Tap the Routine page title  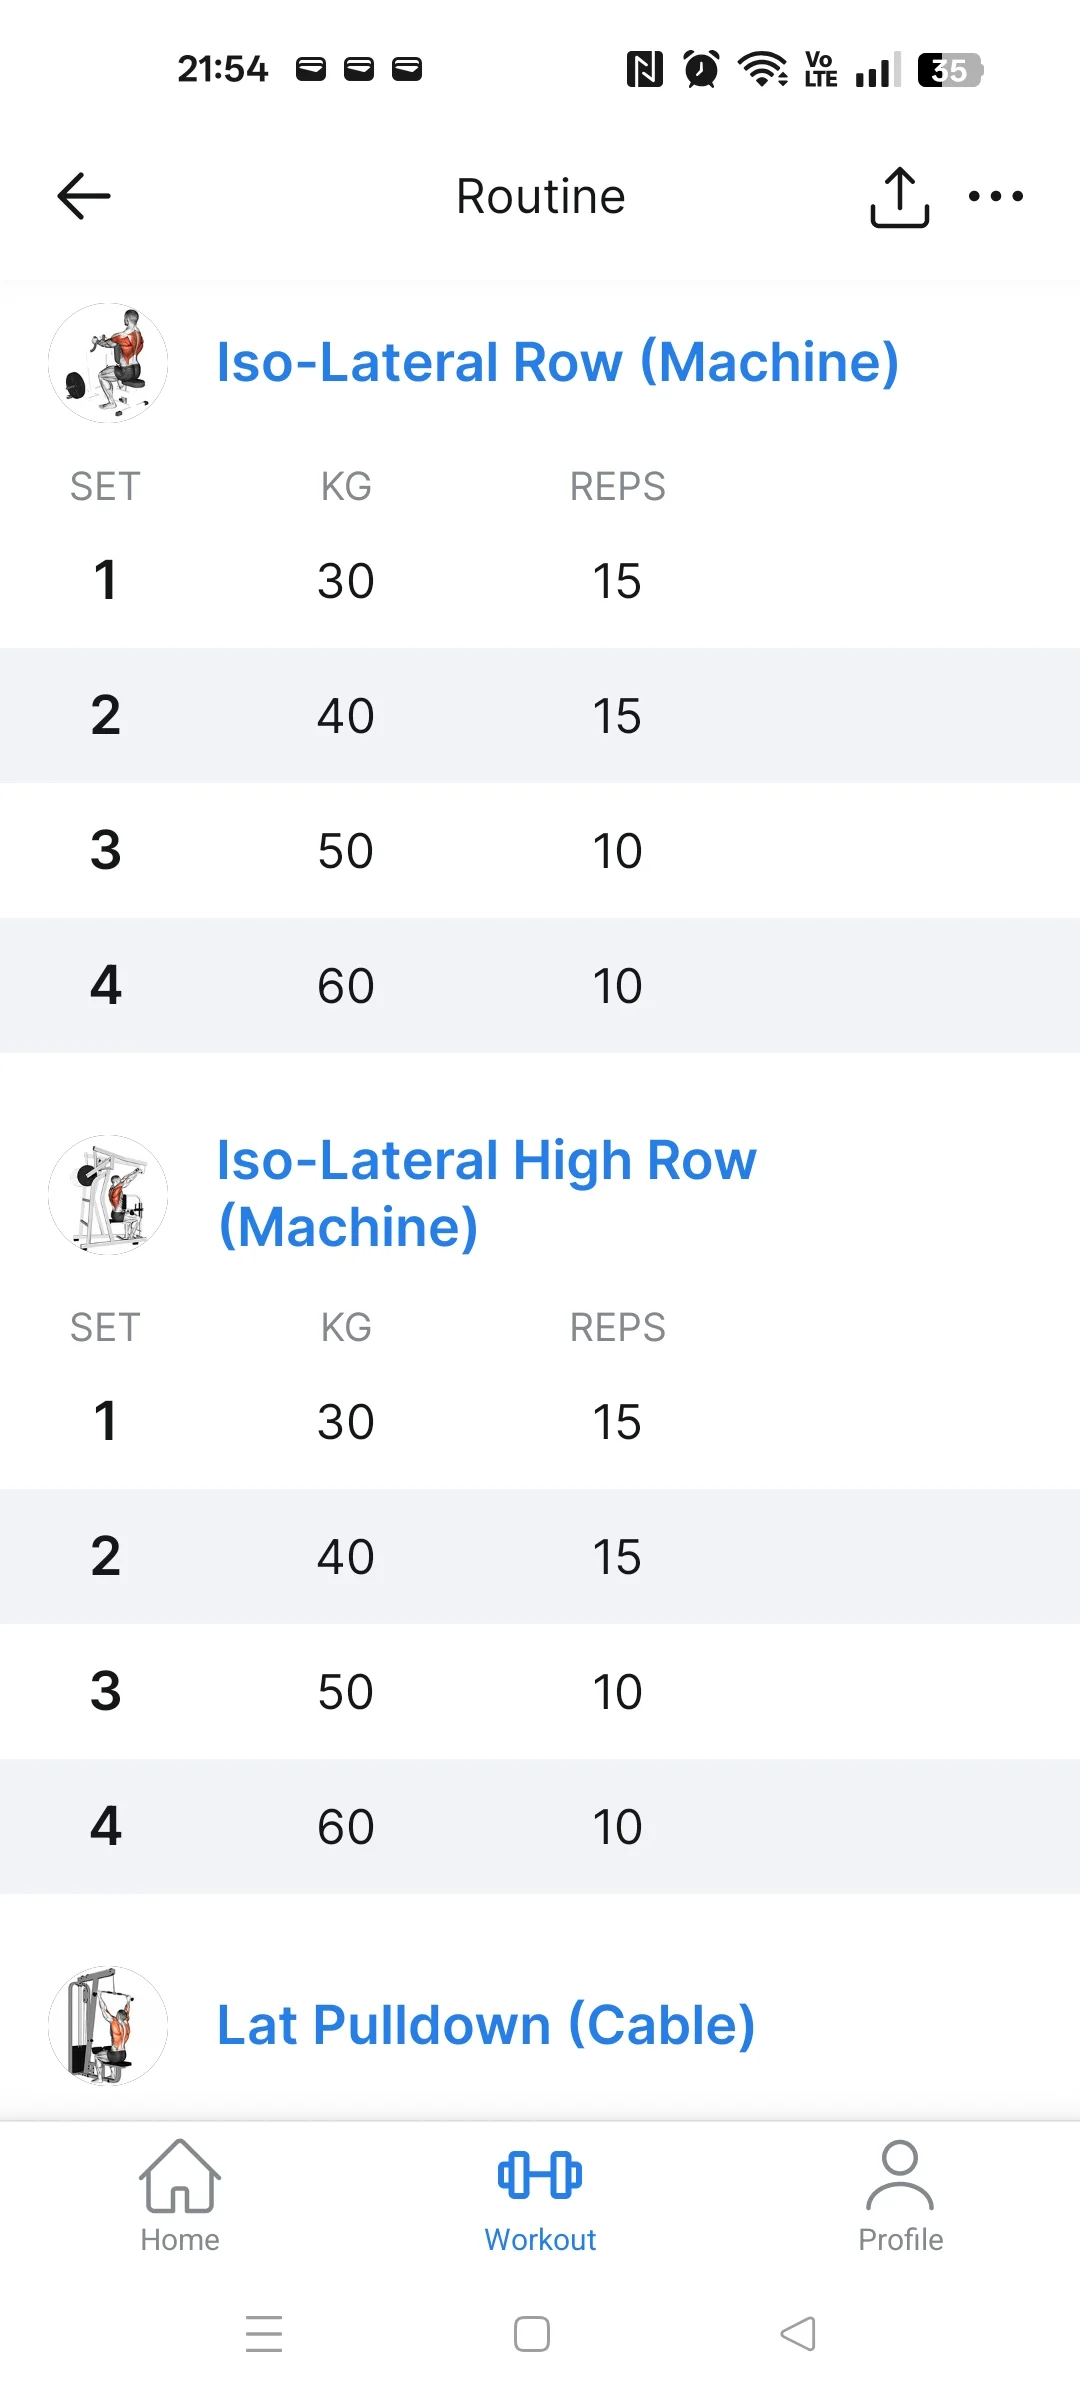click(540, 196)
